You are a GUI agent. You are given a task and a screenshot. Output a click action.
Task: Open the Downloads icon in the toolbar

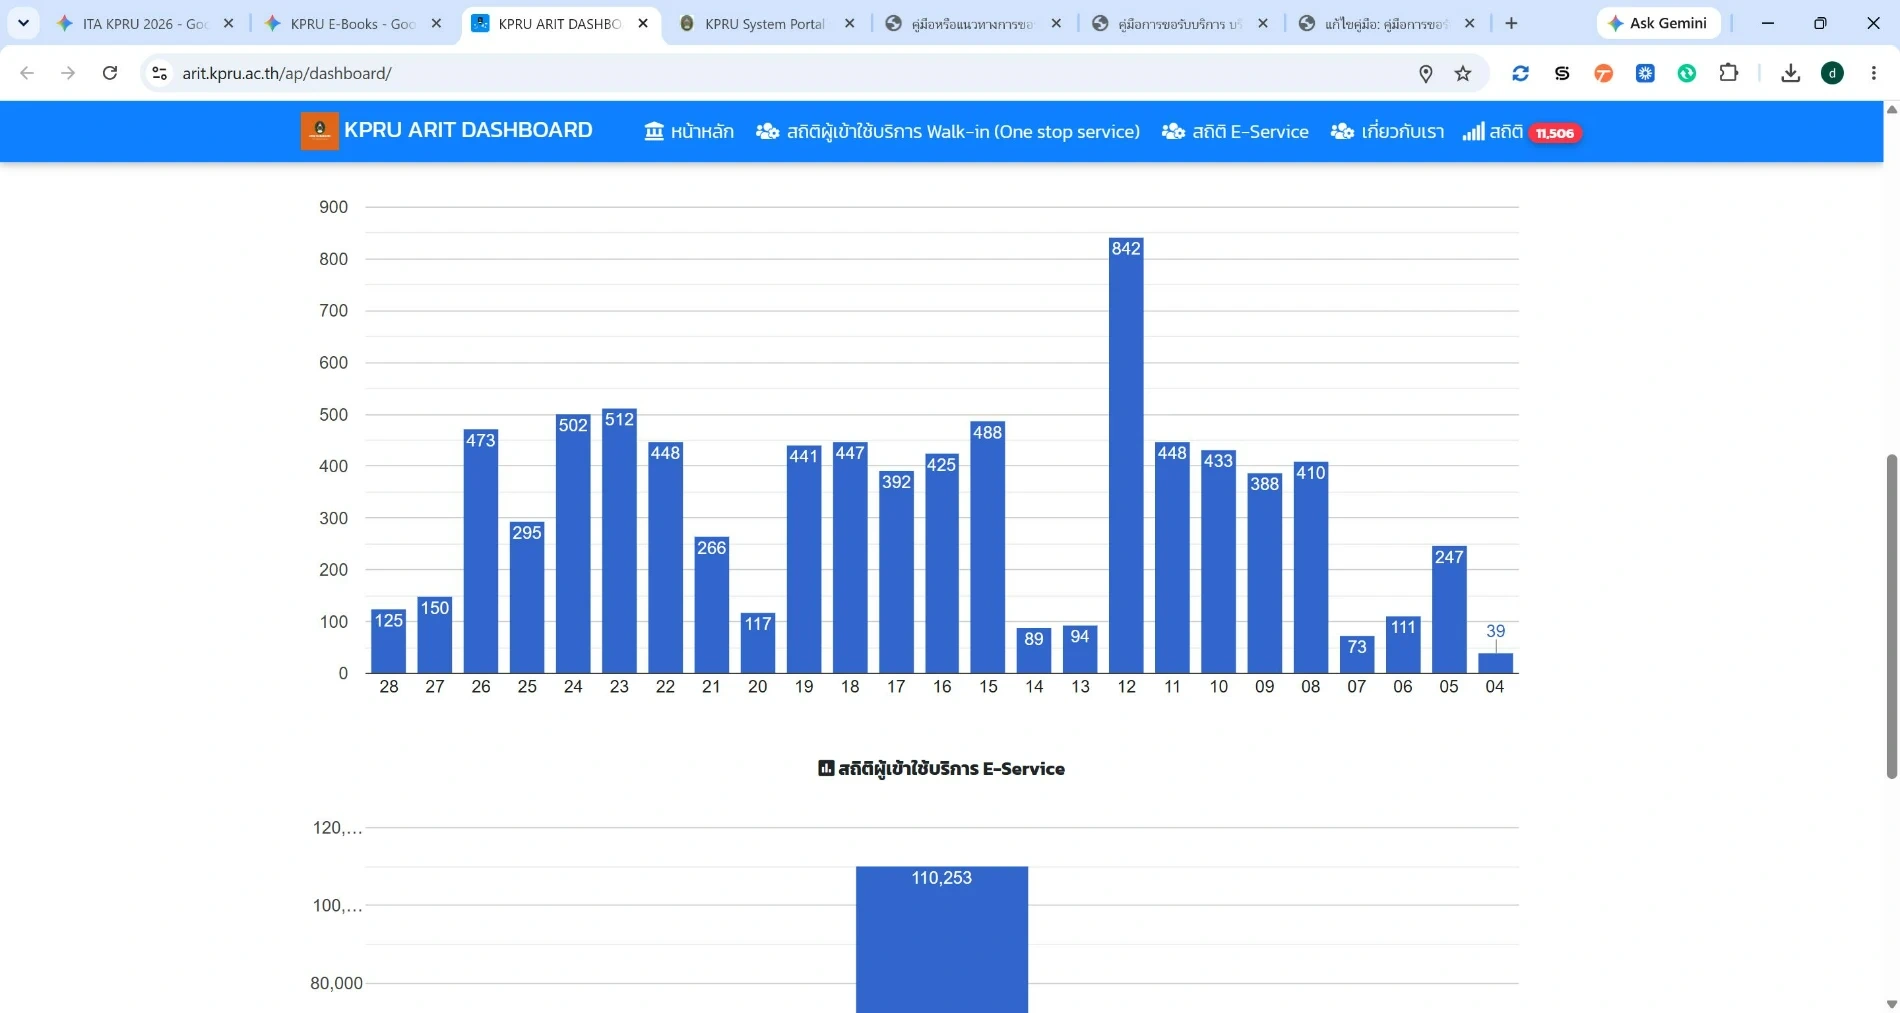pos(1790,73)
